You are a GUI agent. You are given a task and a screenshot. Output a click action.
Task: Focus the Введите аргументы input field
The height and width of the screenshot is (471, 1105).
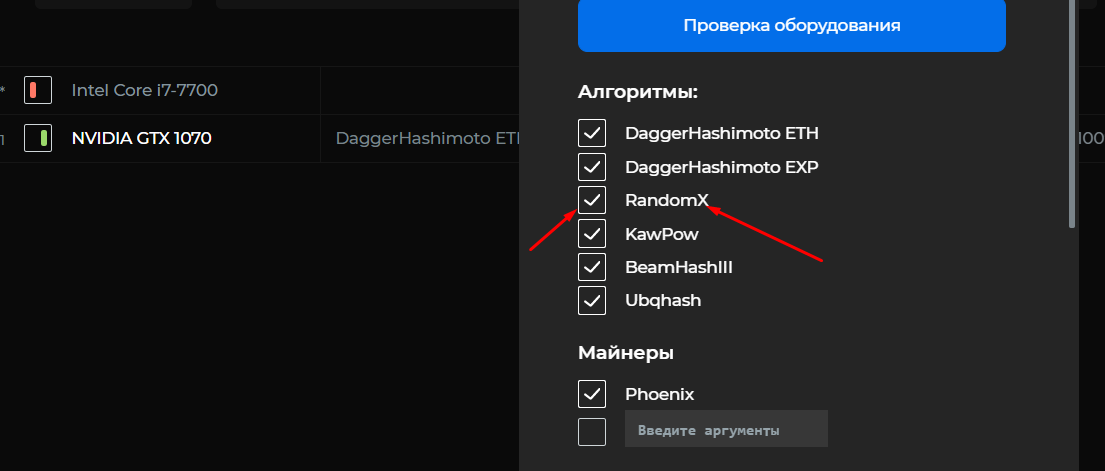click(726, 429)
